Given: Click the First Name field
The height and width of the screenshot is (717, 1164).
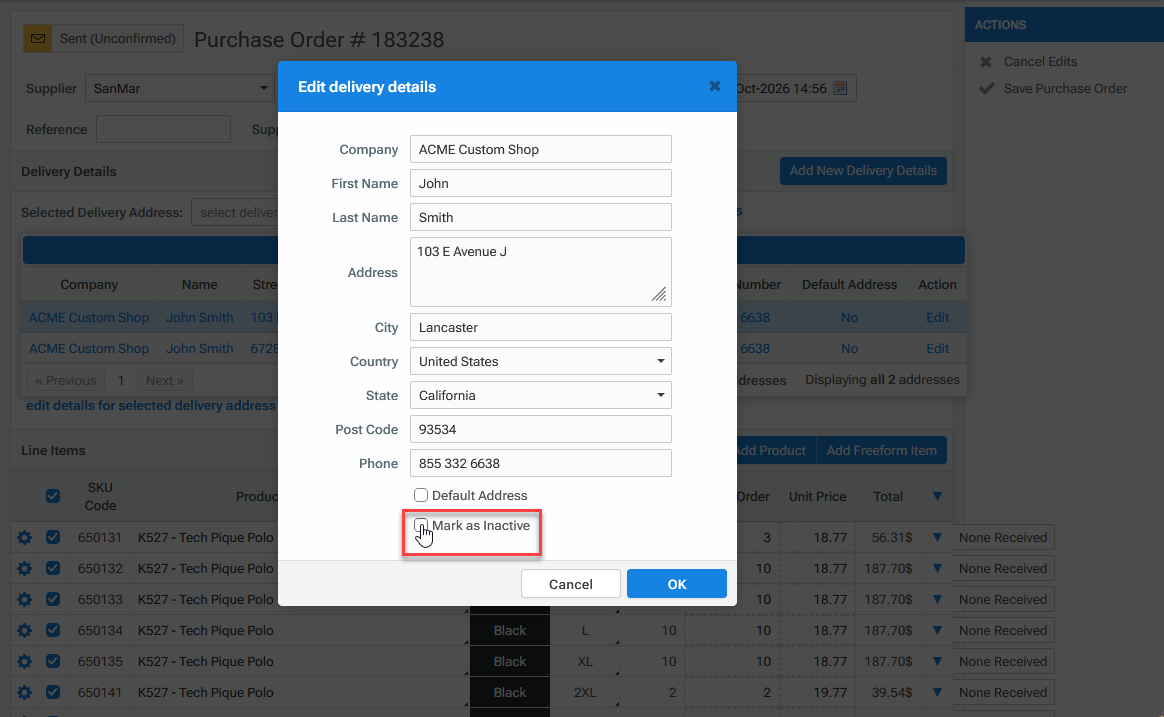Looking at the screenshot, I should coord(540,183).
